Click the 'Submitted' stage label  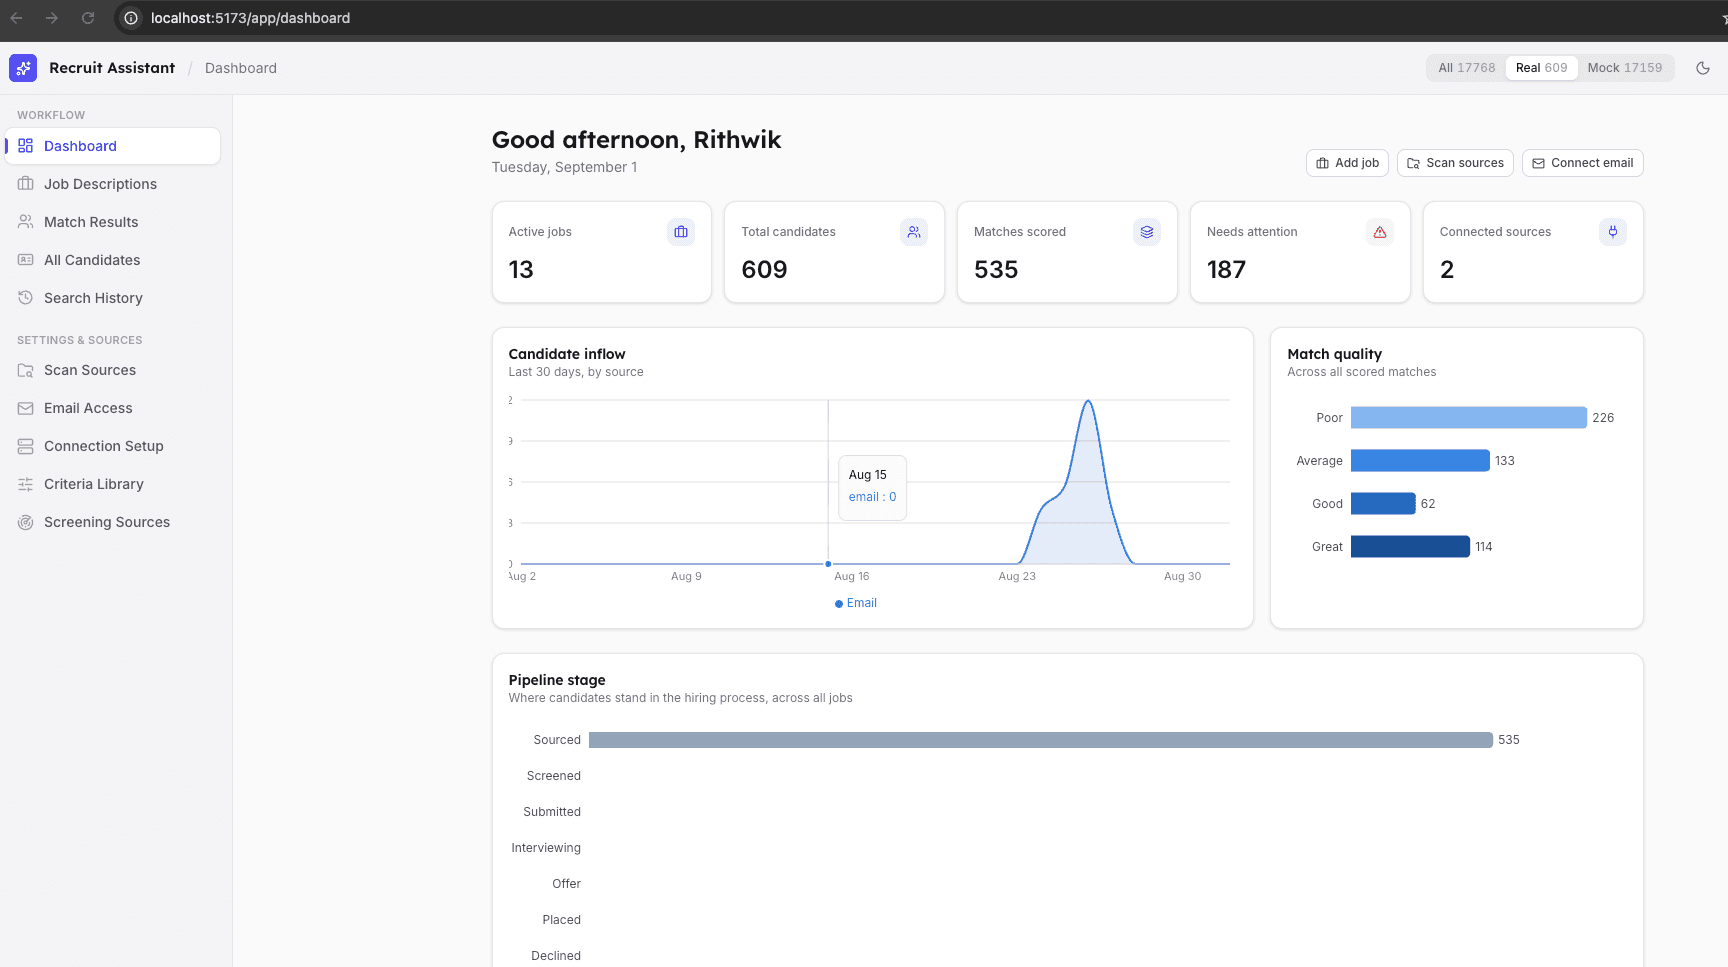(552, 812)
